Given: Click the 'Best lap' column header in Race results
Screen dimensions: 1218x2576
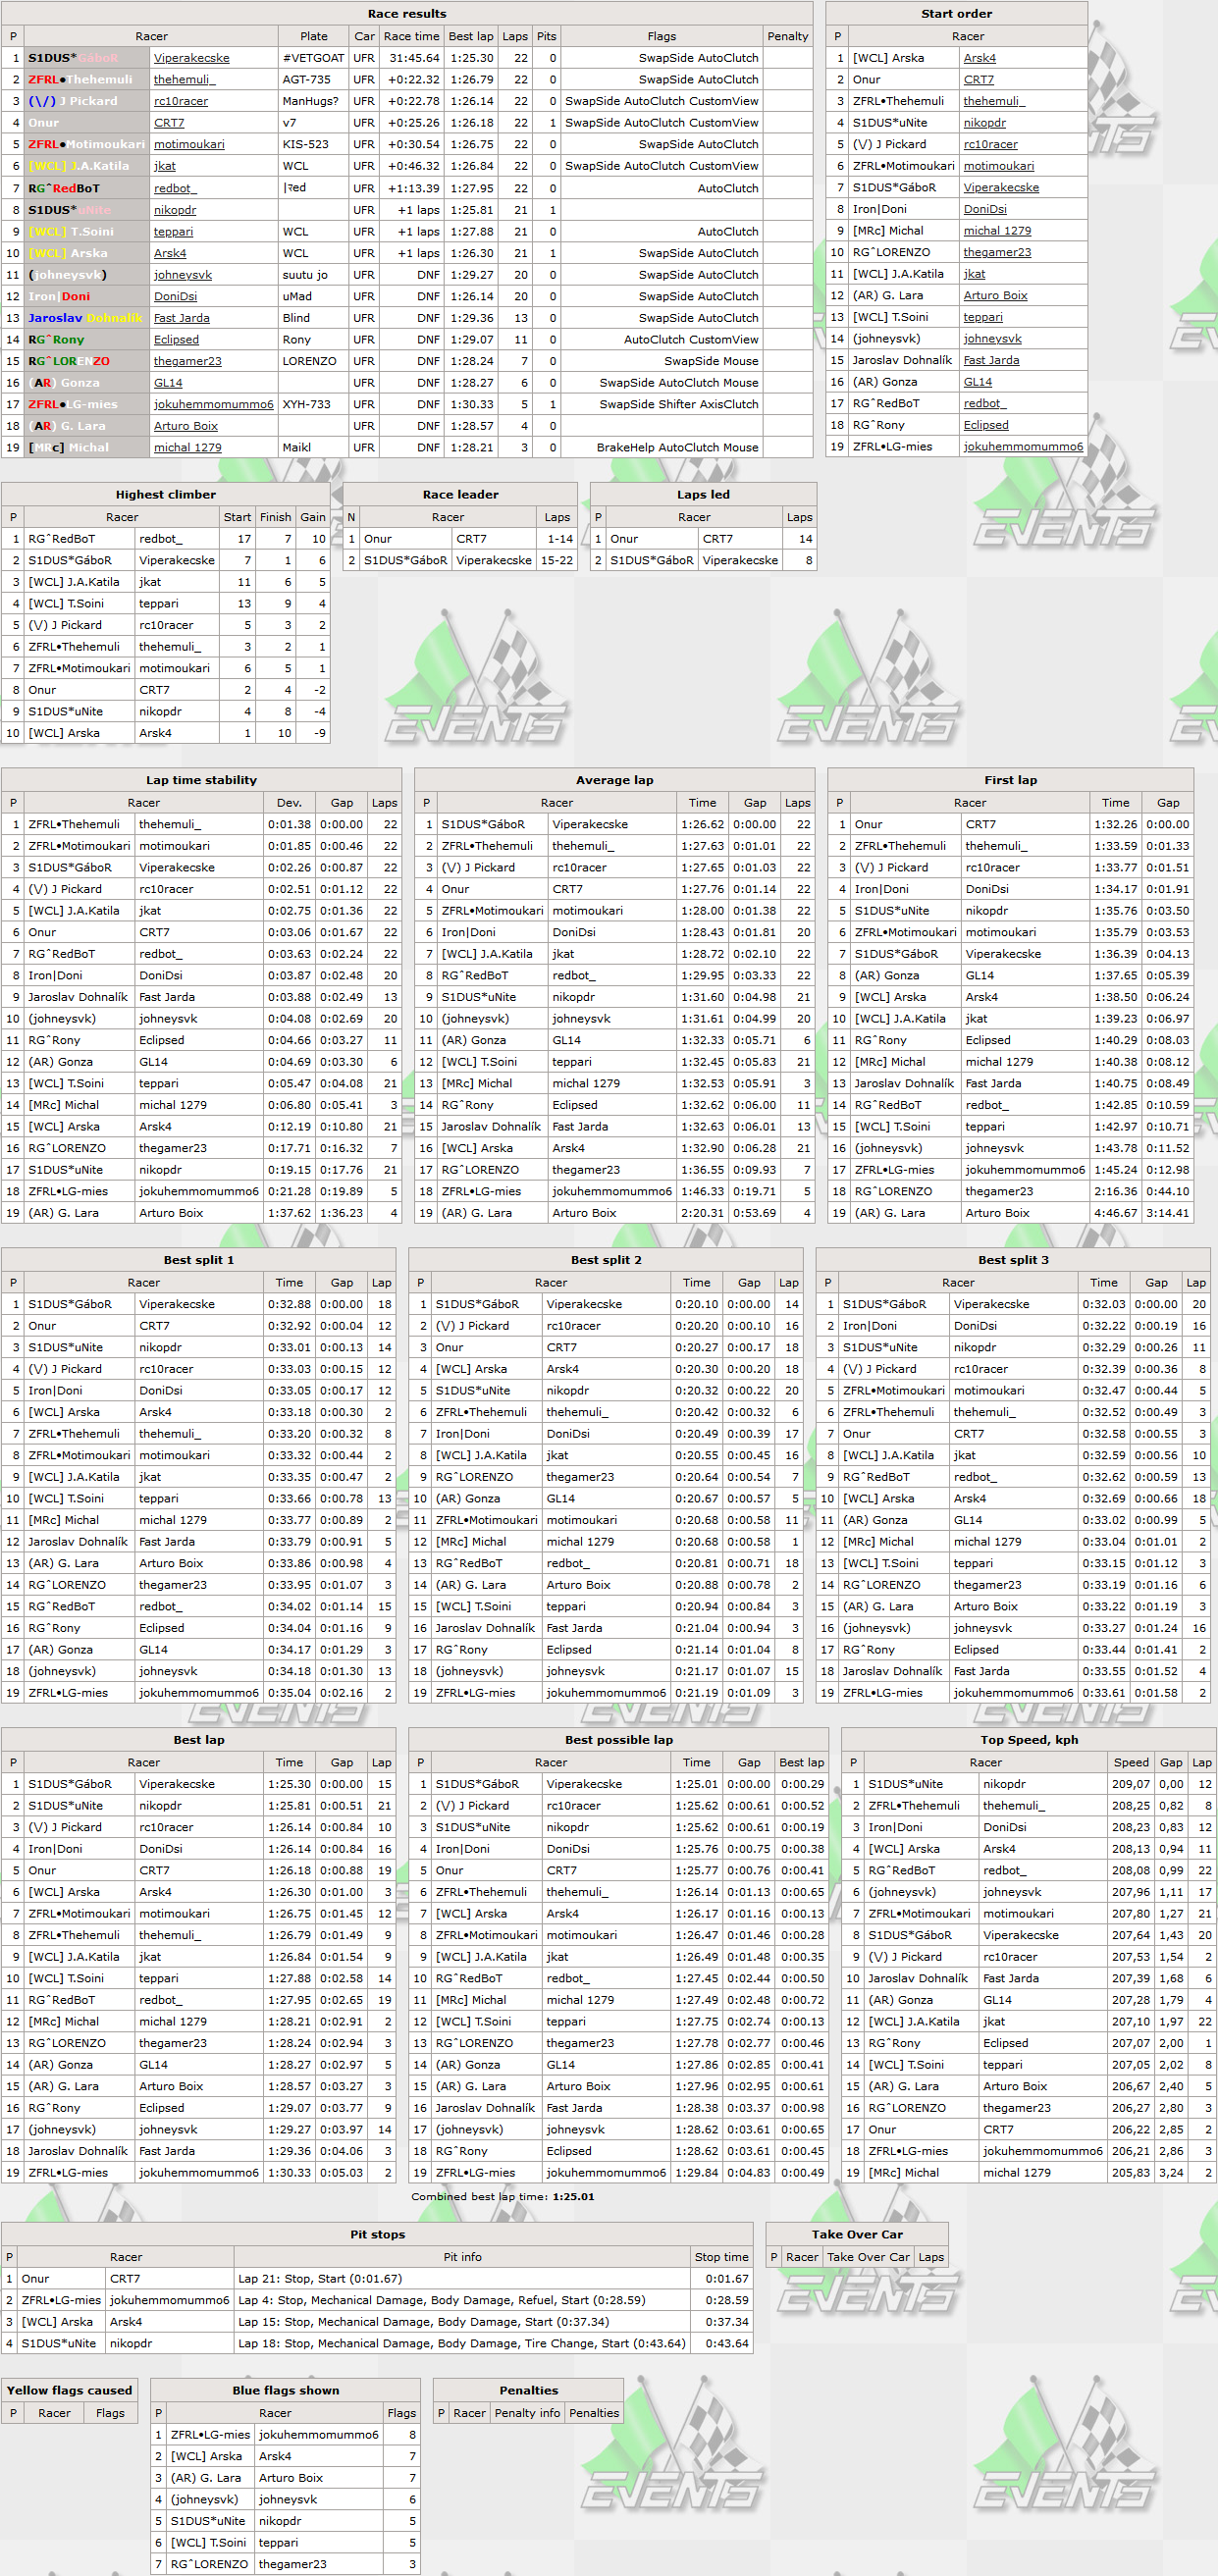Looking at the screenshot, I should pyautogui.click(x=470, y=36).
